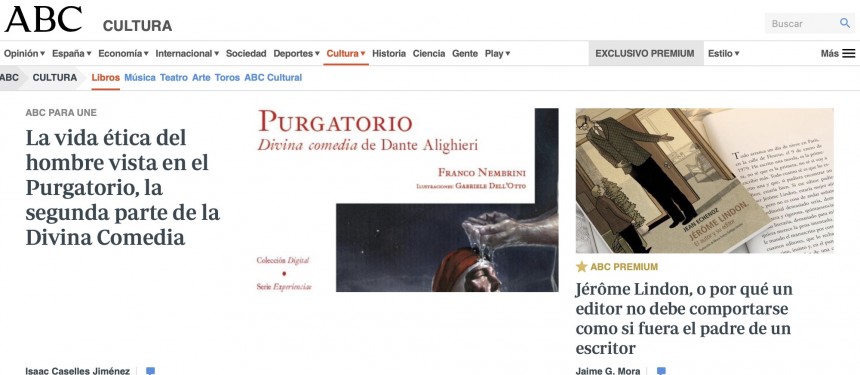Click the search magnifying glass icon
Image resolution: width=860 pixels, height=375 pixels.
click(845, 23)
